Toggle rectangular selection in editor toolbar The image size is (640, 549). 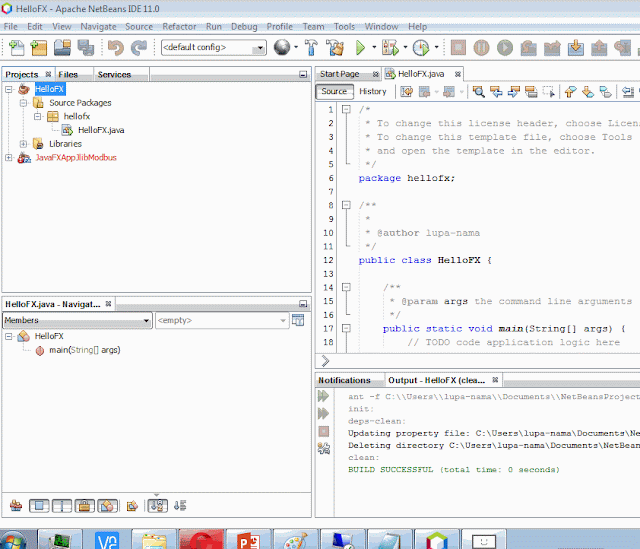(549, 91)
